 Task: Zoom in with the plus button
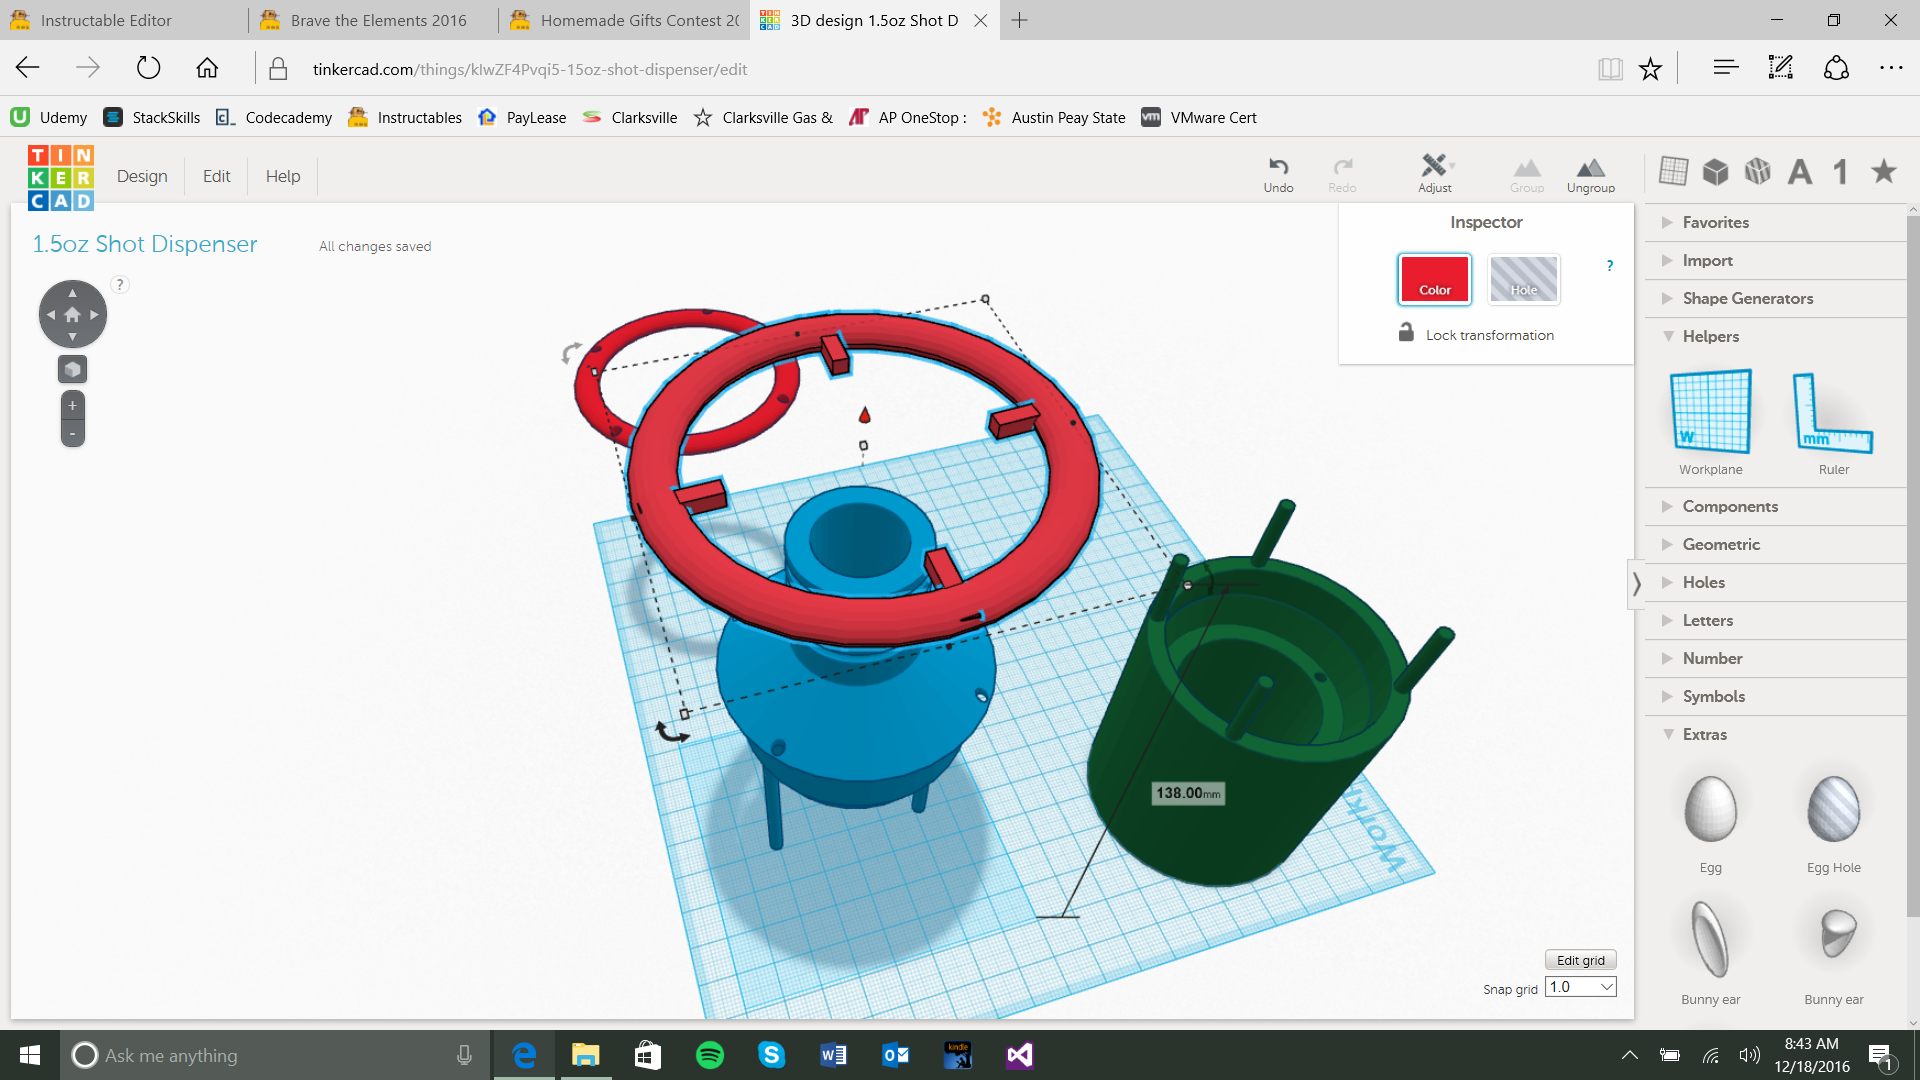pos(72,405)
